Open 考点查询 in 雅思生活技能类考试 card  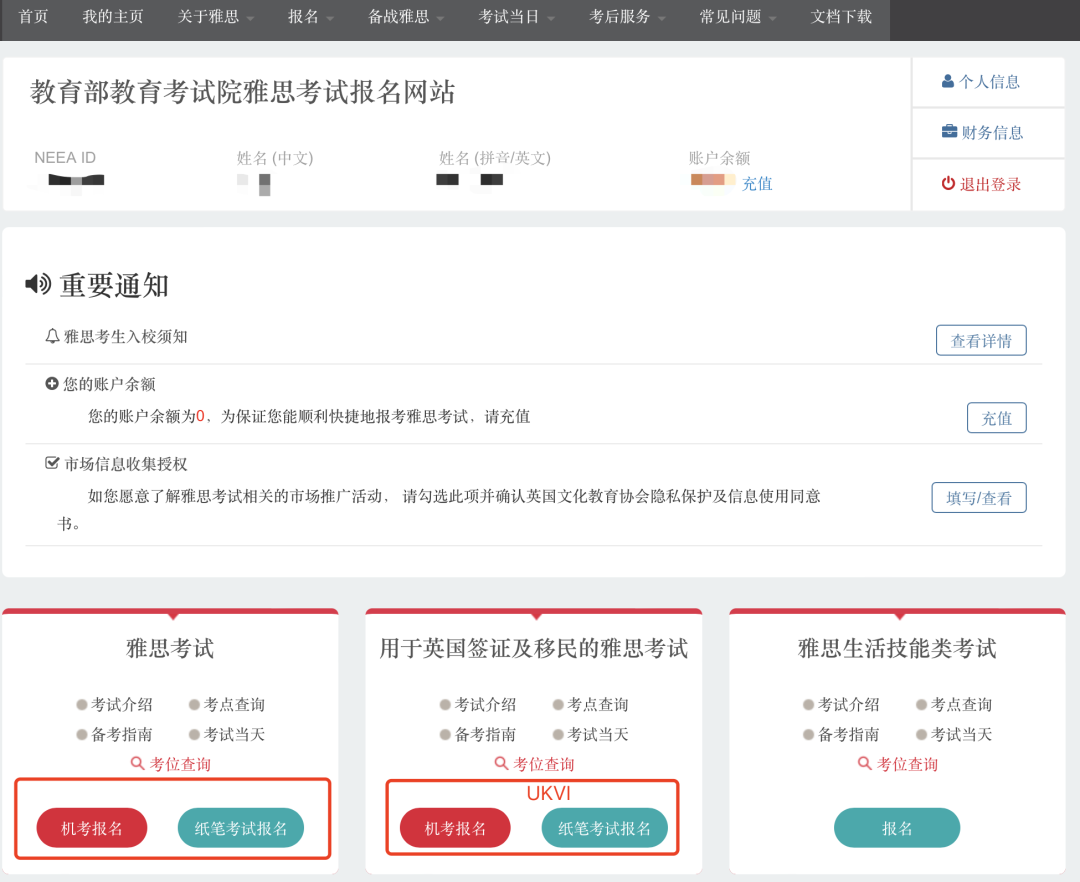[961, 705]
